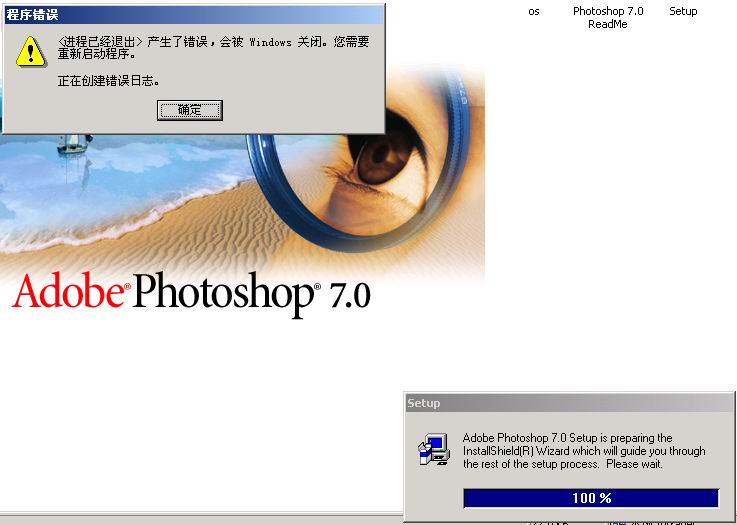Click the 程序错误 dialog title bar
The width and height of the screenshot is (737, 525).
coord(194,15)
